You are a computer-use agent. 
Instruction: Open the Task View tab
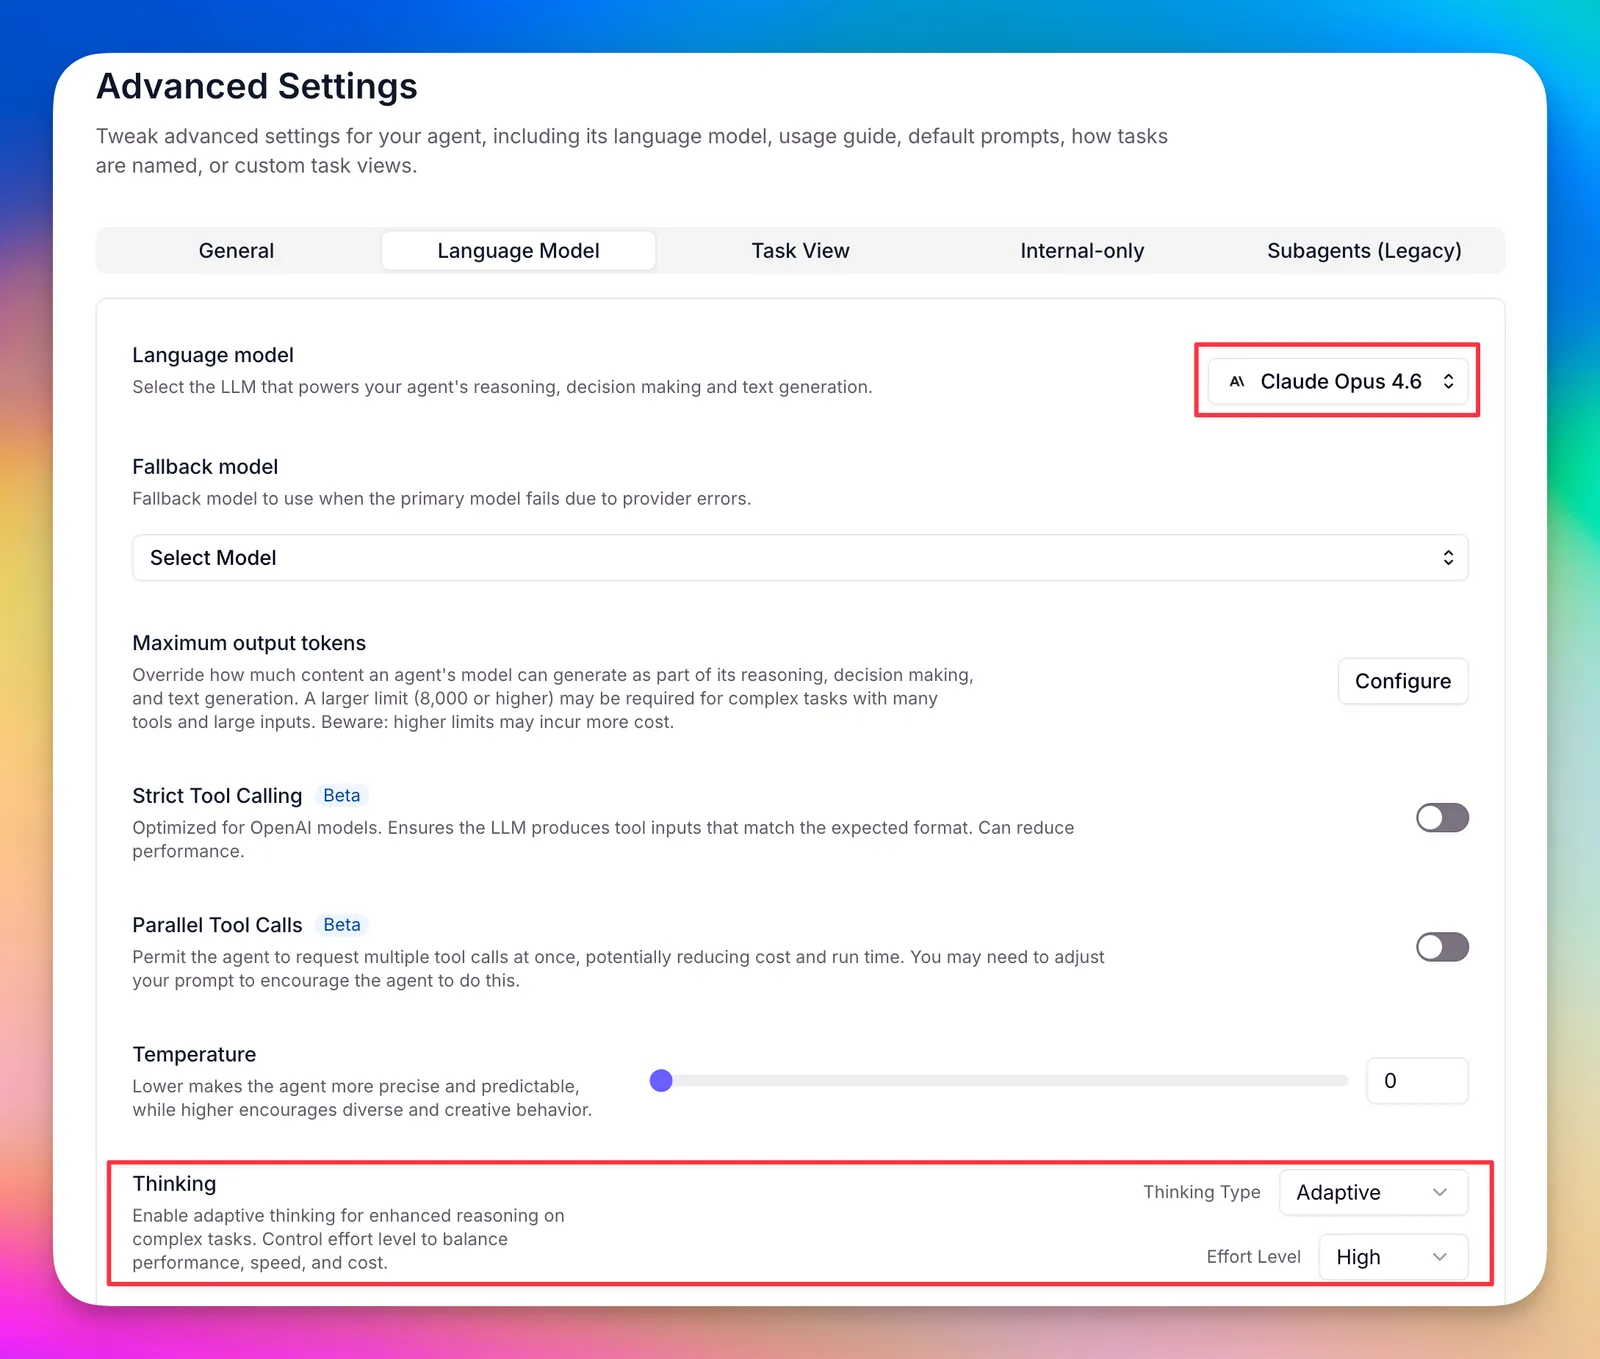(800, 251)
